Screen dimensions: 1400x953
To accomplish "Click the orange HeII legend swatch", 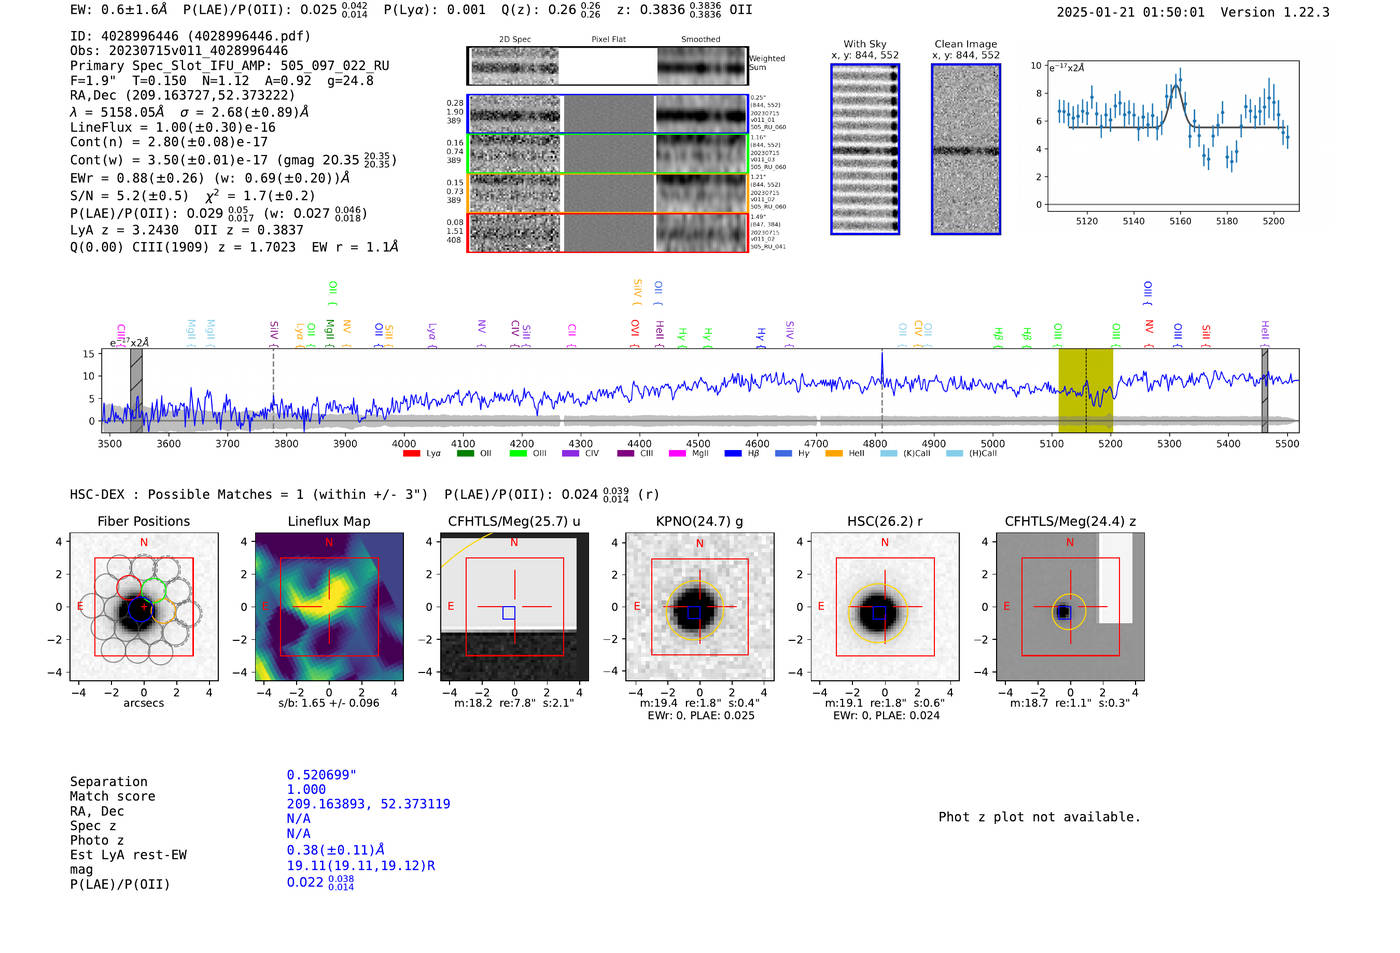I will [x=834, y=454].
